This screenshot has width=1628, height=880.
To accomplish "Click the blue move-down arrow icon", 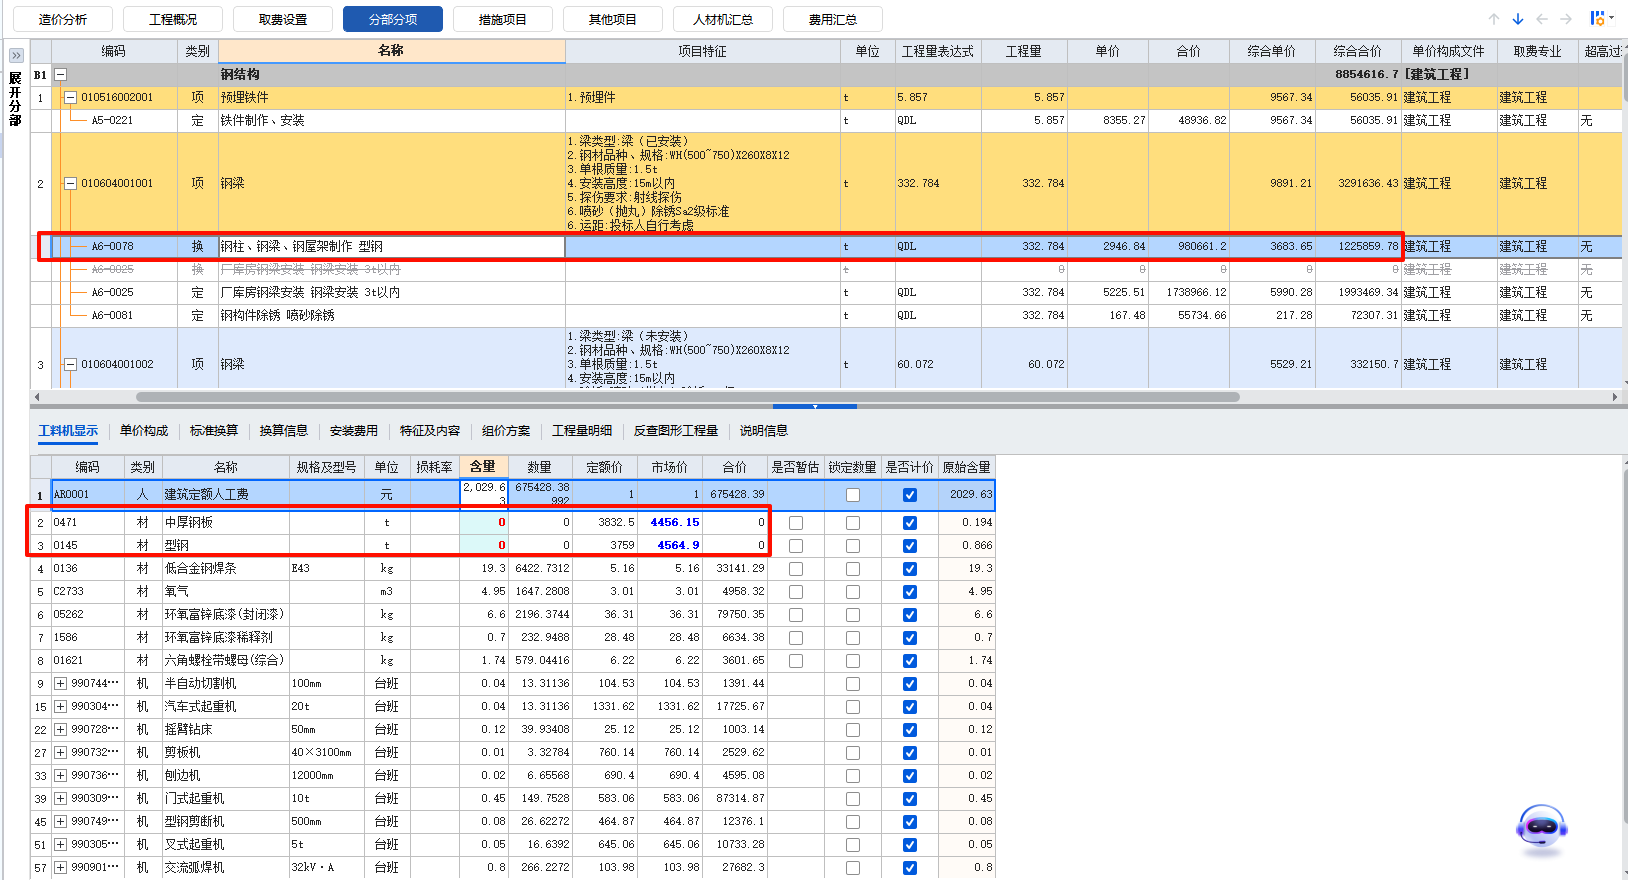I will pyautogui.click(x=1518, y=19).
